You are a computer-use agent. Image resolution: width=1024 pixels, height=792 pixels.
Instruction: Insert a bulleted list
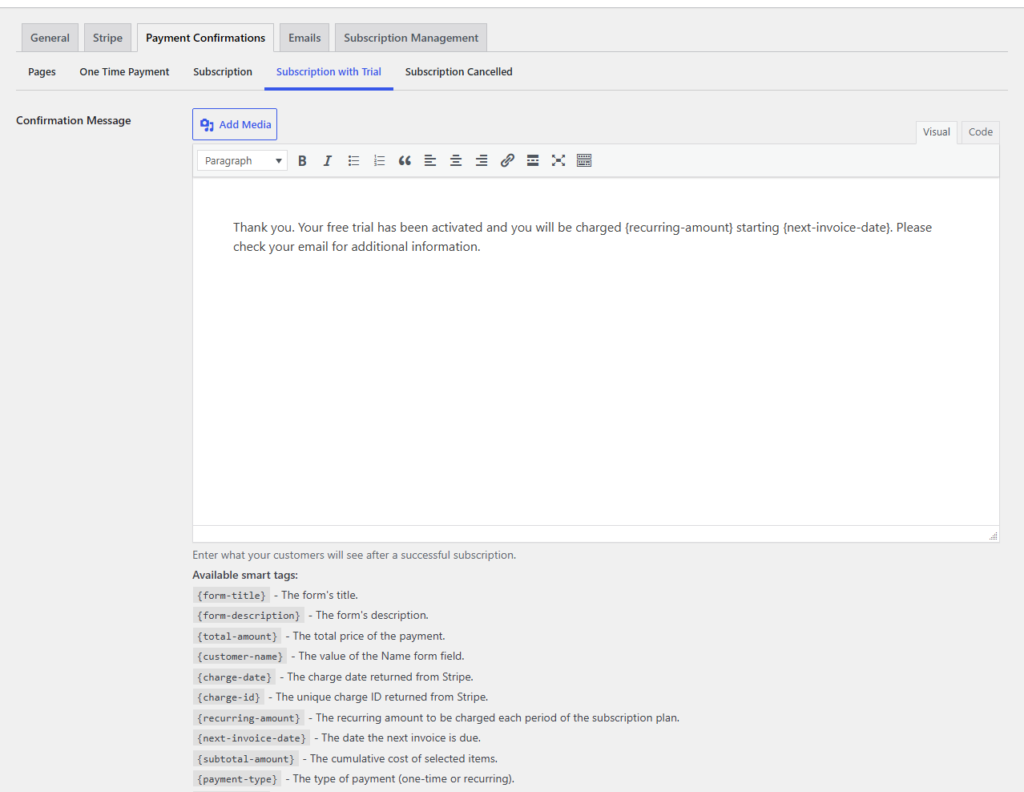[x=353, y=161]
